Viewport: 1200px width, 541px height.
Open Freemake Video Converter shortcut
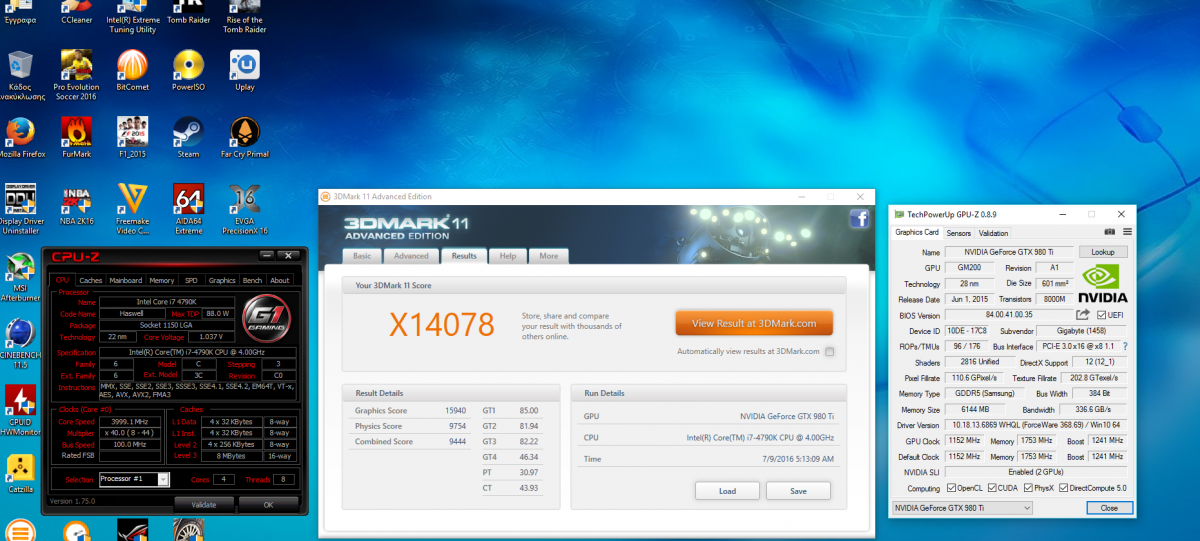(x=132, y=199)
